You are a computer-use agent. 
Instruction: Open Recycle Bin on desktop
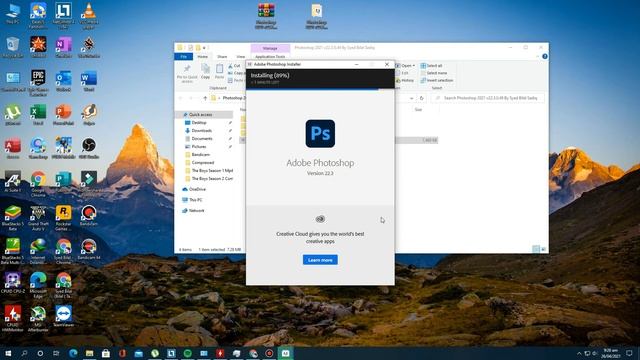(13, 47)
